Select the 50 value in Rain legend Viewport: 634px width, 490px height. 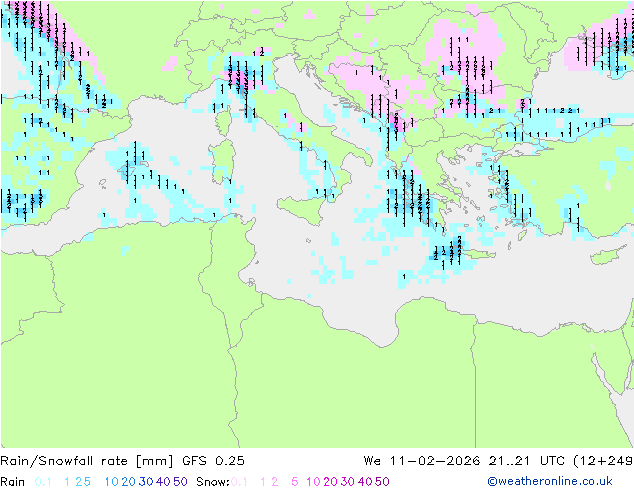point(180,482)
